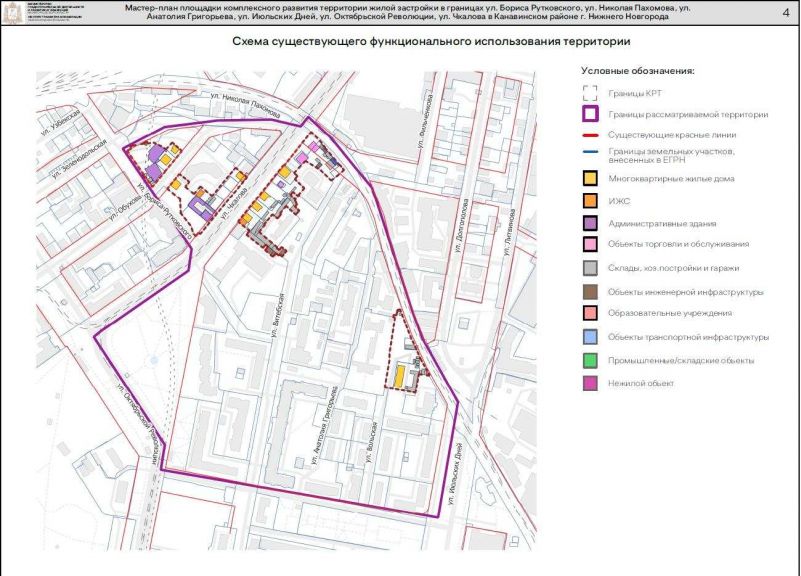The width and height of the screenshot is (801, 576).
Task: Click the dashed Границы КРТ legend icon
Action: 590,93
